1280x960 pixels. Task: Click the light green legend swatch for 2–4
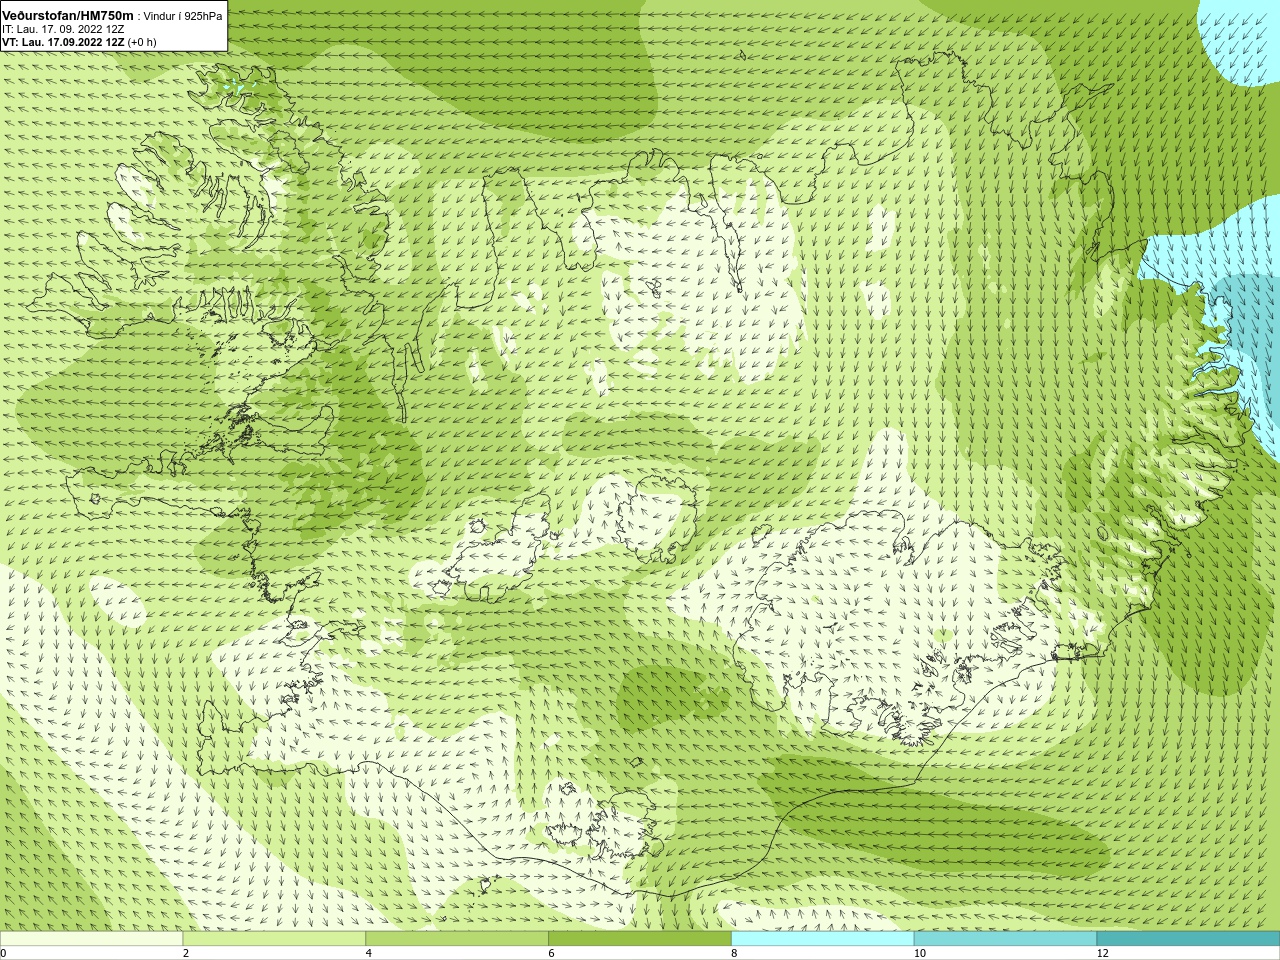pos(274,939)
